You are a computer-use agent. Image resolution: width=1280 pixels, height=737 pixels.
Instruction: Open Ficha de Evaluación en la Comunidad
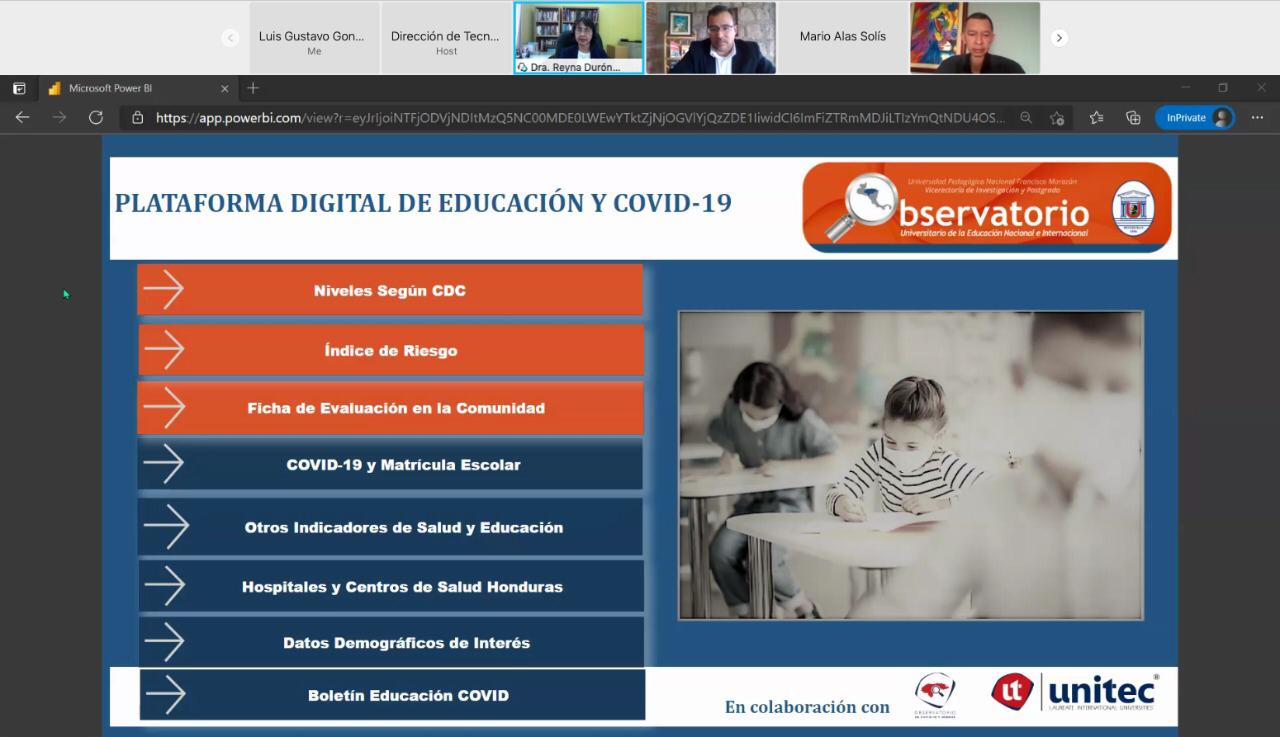pos(390,408)
